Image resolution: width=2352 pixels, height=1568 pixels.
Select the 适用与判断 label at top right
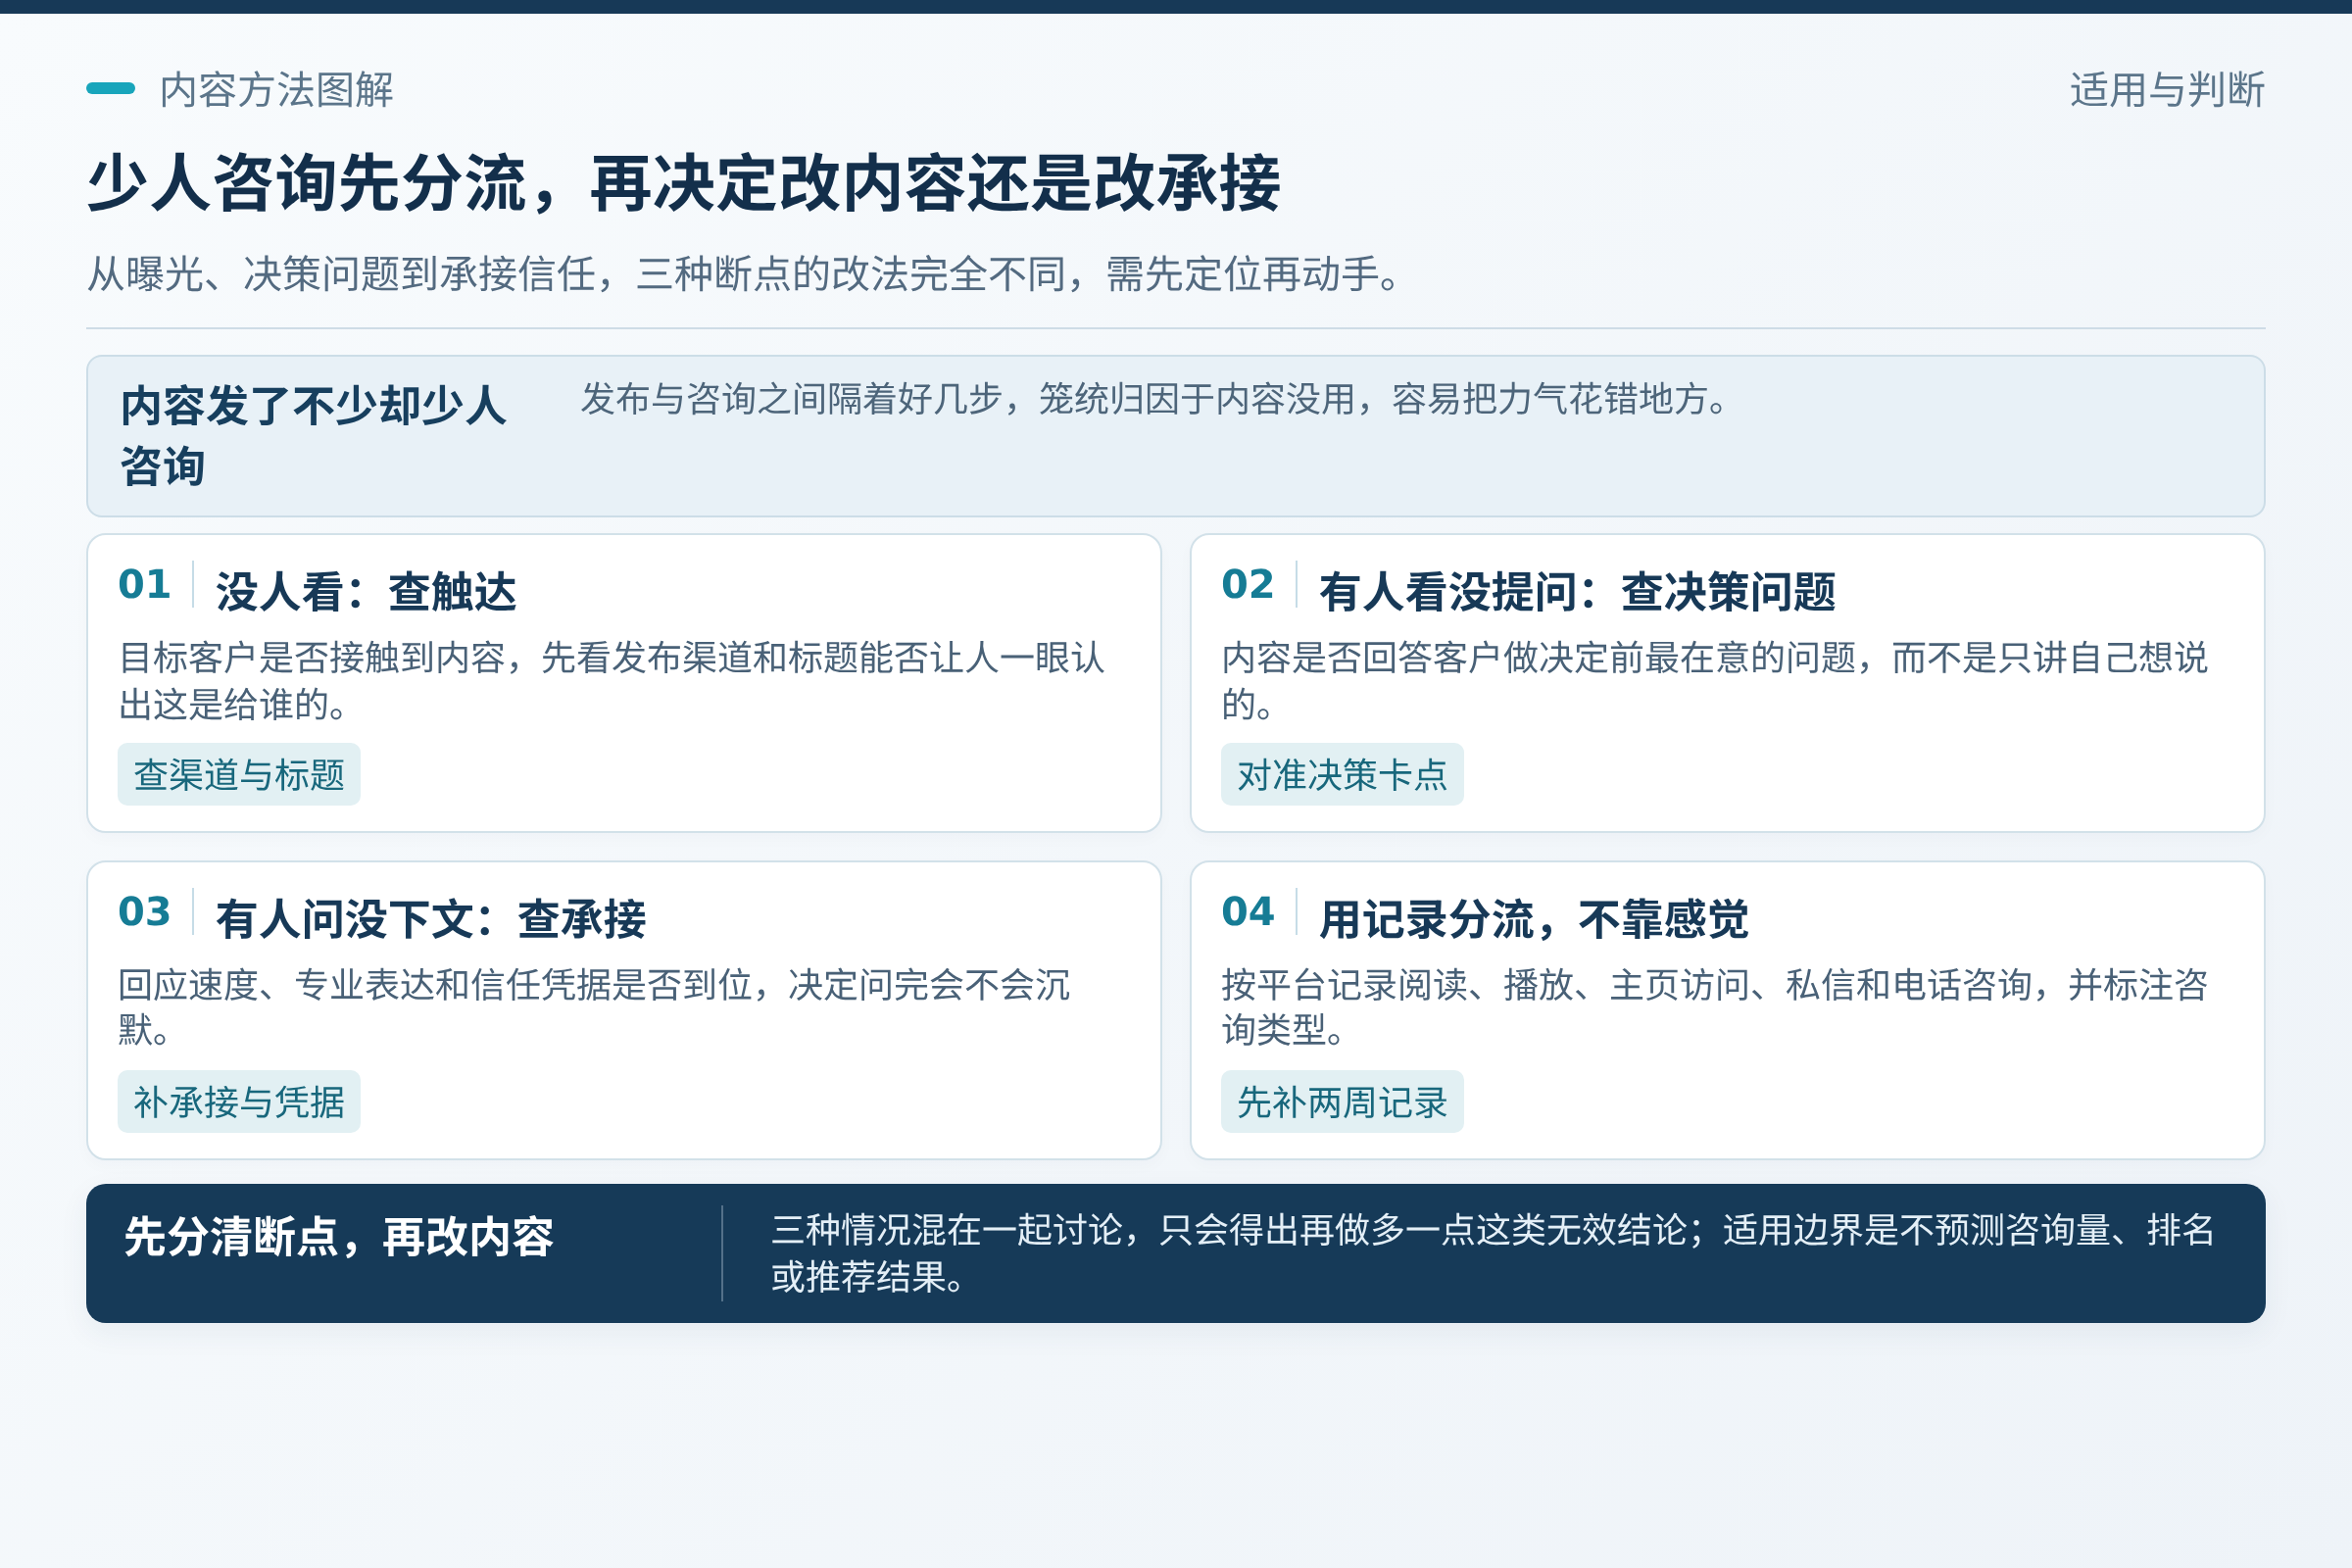tap(2167, 90)
